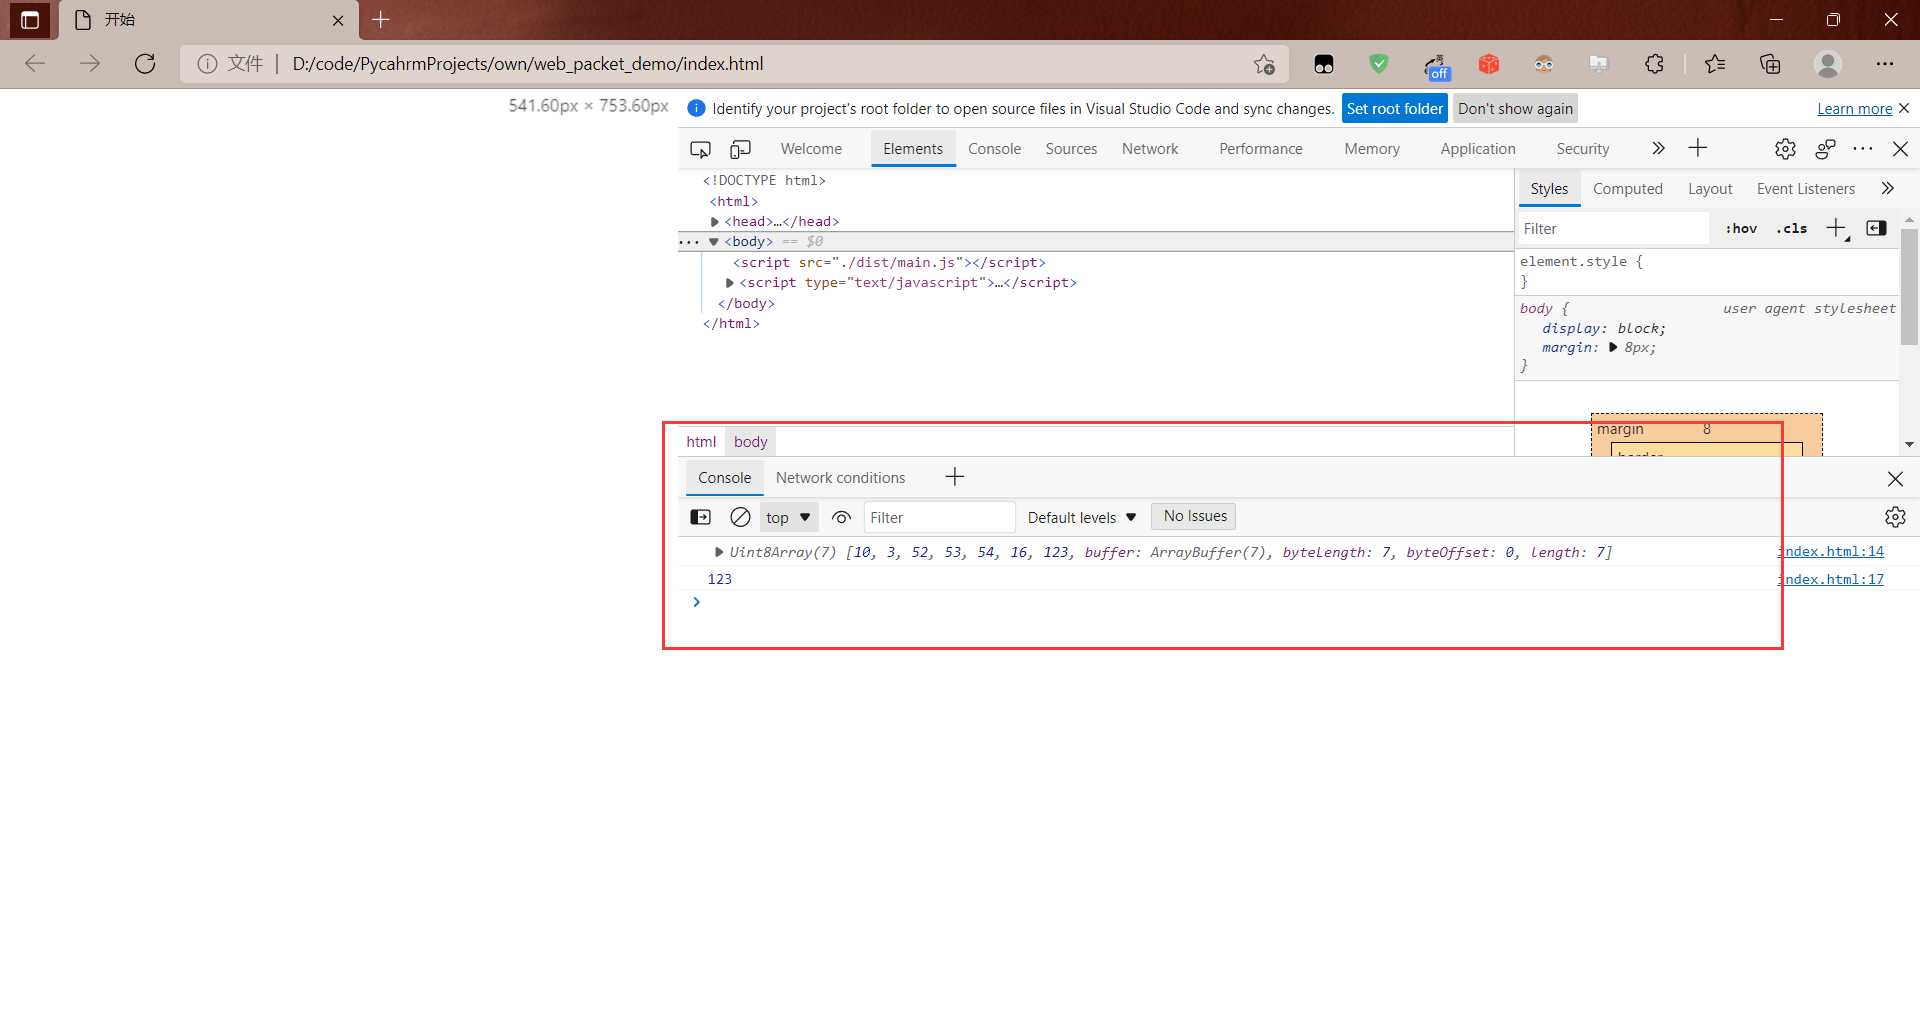The width and height of the screenshot is (1920, 1030).
Task: Switch to Computed styles tab
Action: tap(1627, 189)
